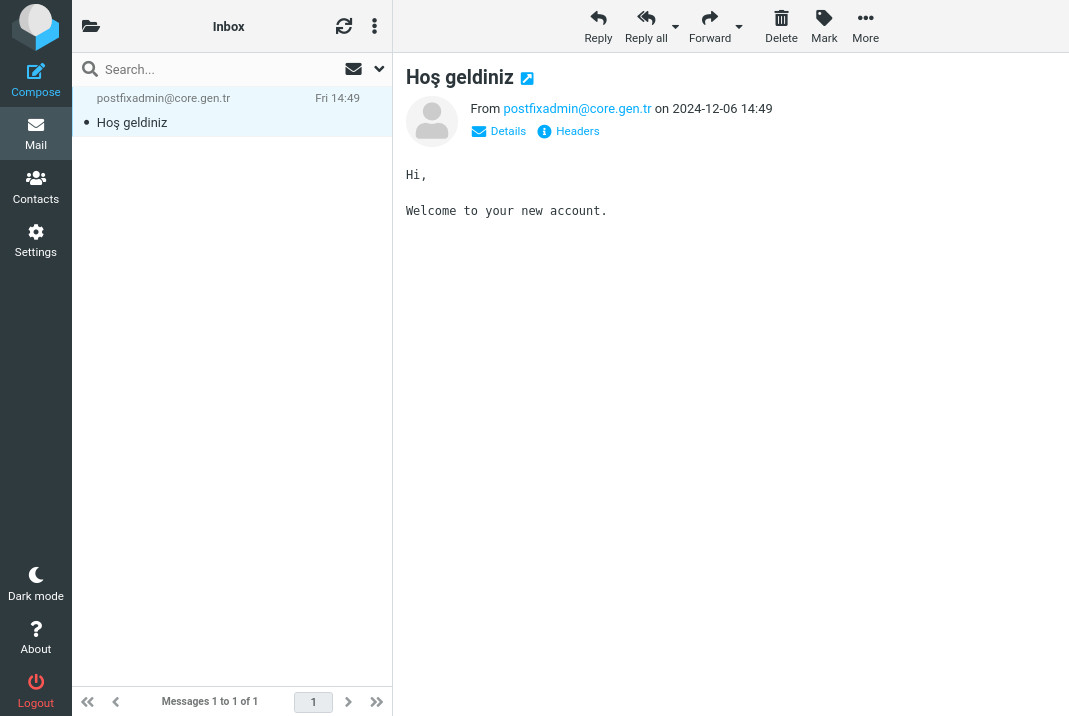Click the sender avatar photo

432,121
